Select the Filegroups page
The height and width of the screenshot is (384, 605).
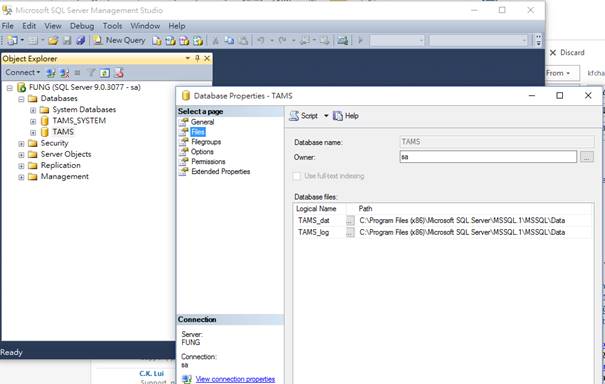tap(206, 142)
